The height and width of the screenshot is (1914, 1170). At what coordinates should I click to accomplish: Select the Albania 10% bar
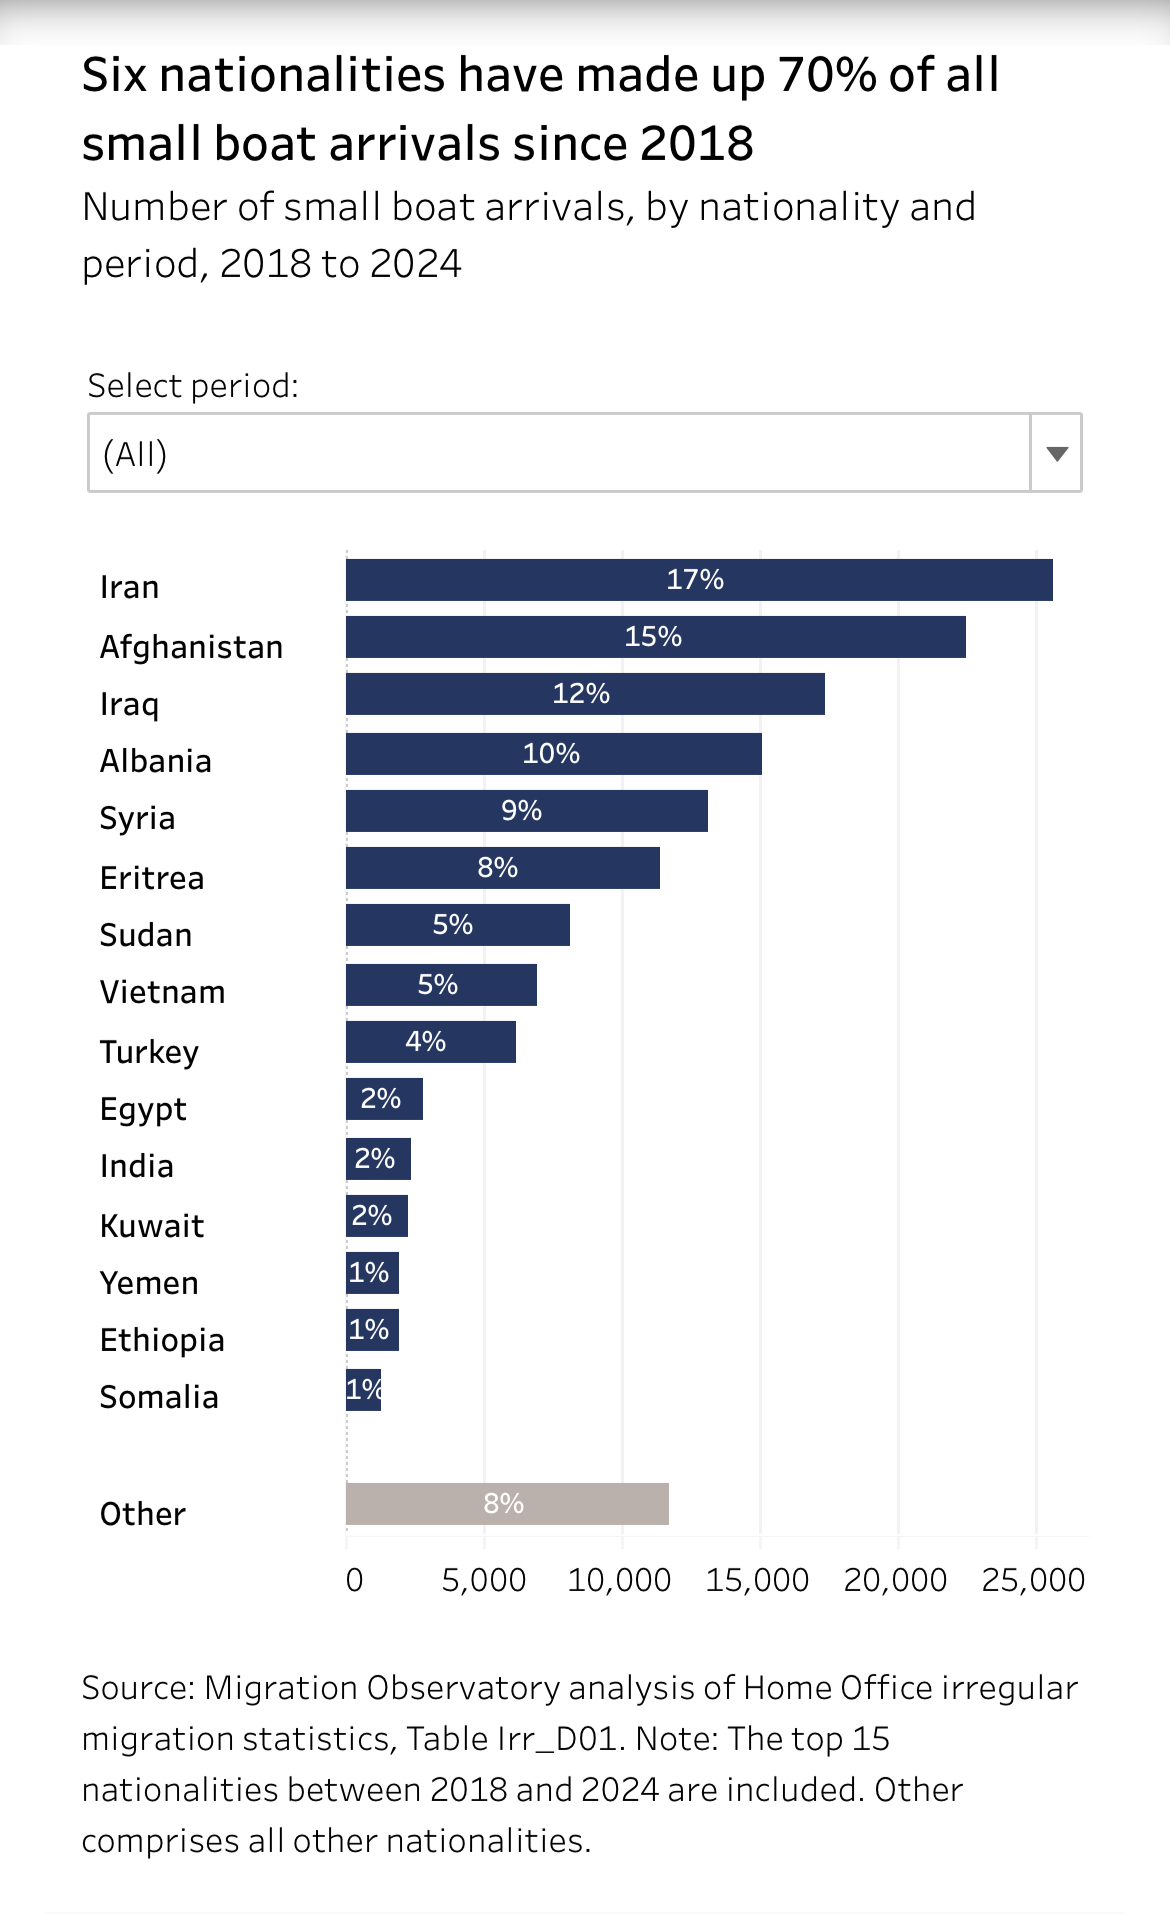pos(553,754)
